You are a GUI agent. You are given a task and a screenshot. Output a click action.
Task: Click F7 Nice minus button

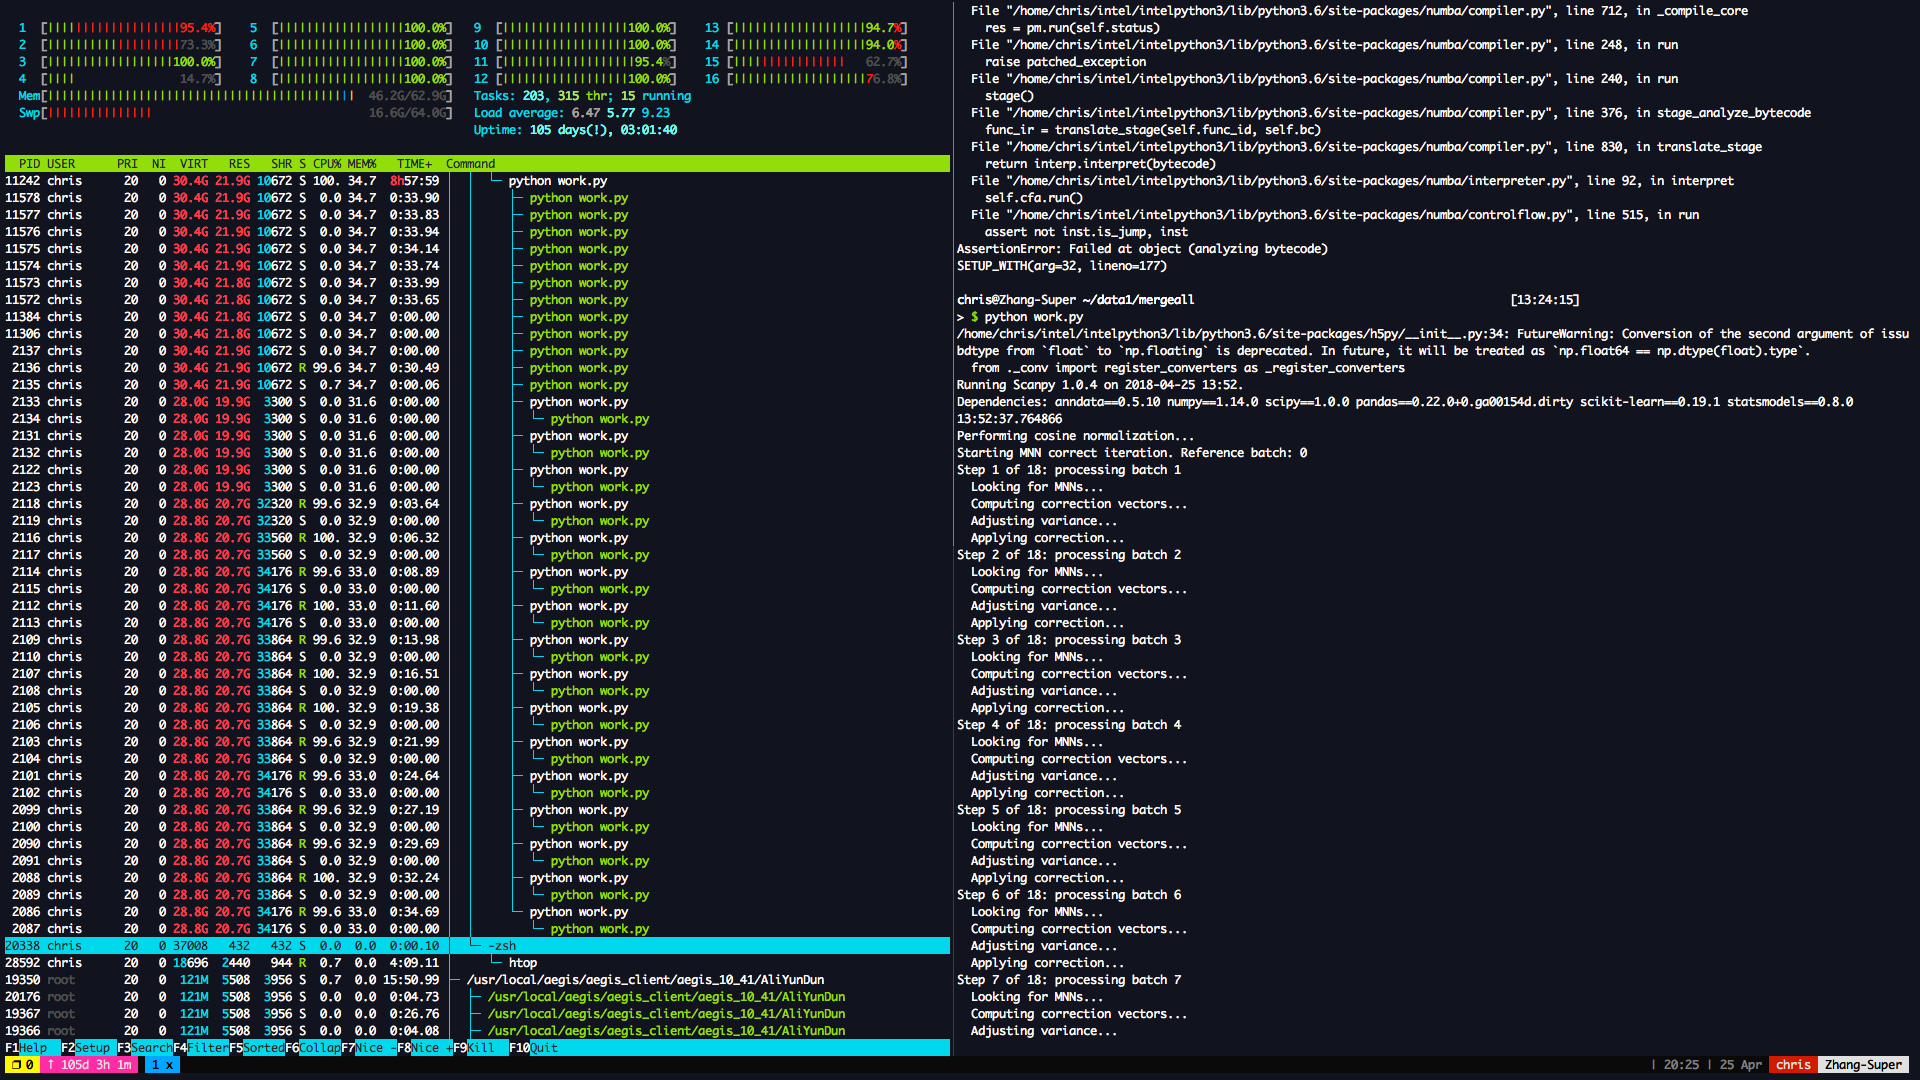pos(369,1048)
